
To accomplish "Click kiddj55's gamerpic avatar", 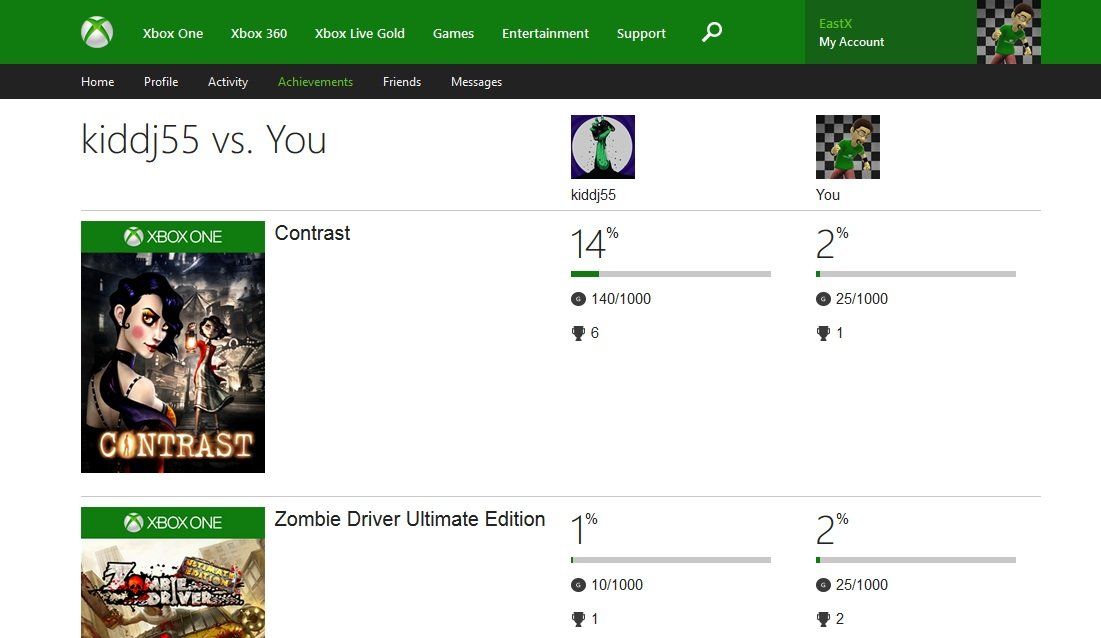I will [x=602, y=146].
